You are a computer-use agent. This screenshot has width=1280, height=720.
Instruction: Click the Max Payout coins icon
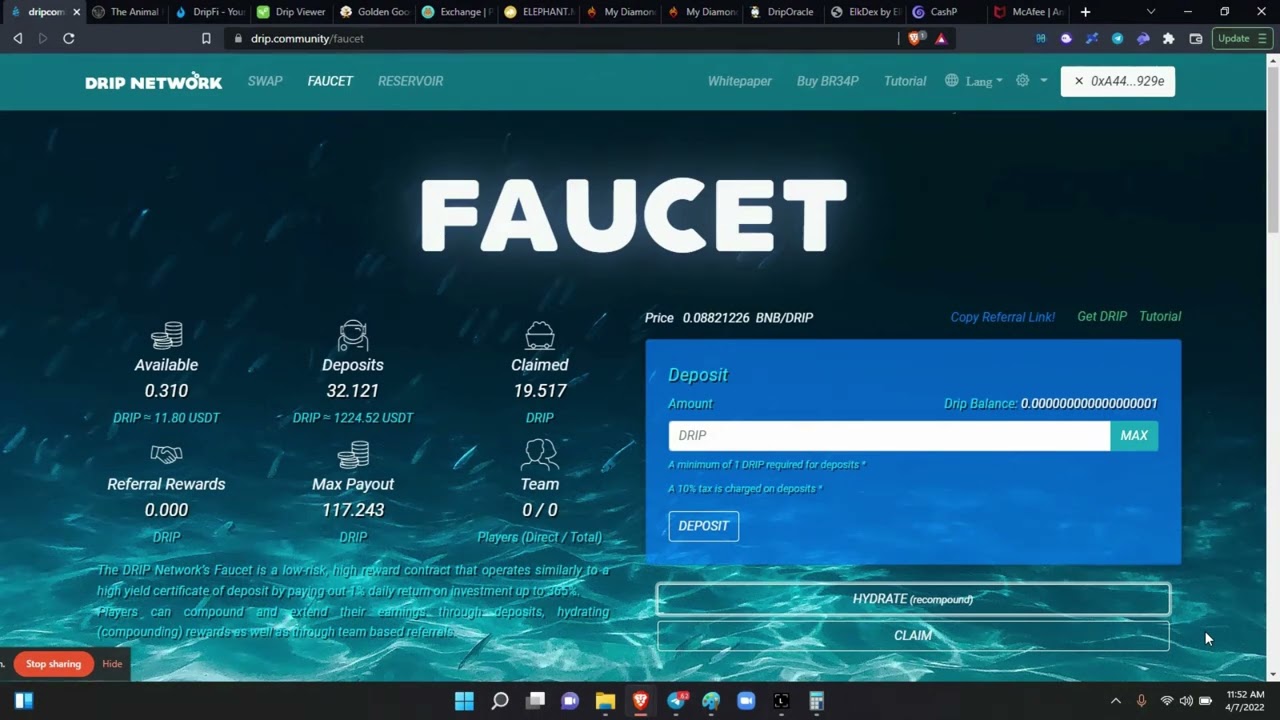pyautogui.click(x=353, y=454)
